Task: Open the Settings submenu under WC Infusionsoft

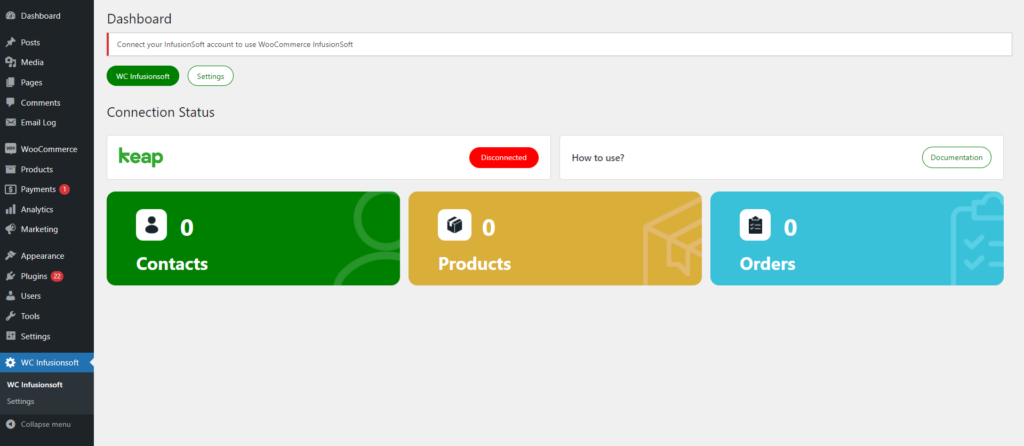Action: coord(21,402)
